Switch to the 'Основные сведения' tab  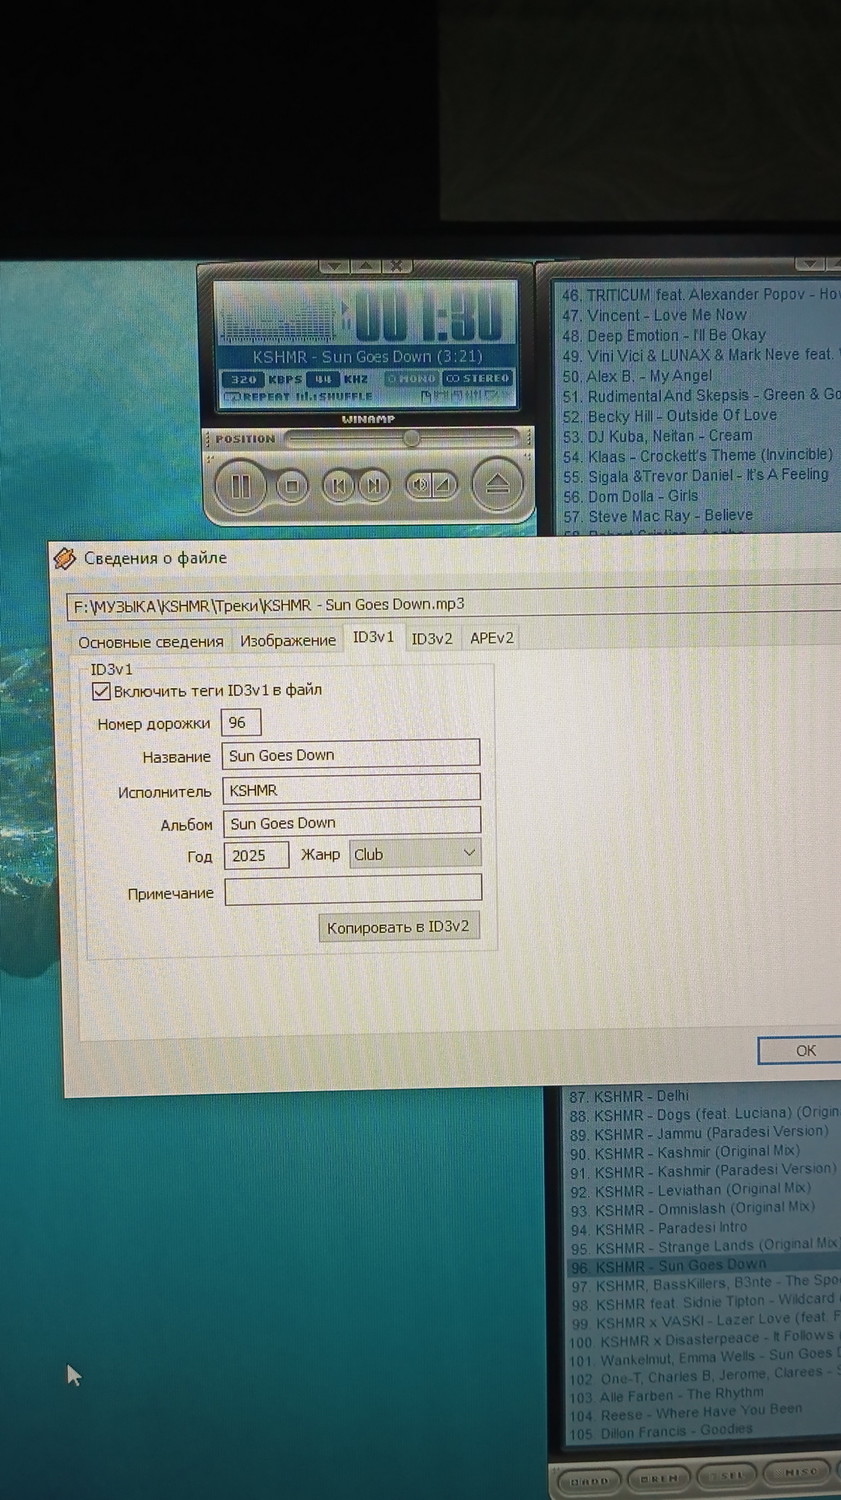point(151,641)
